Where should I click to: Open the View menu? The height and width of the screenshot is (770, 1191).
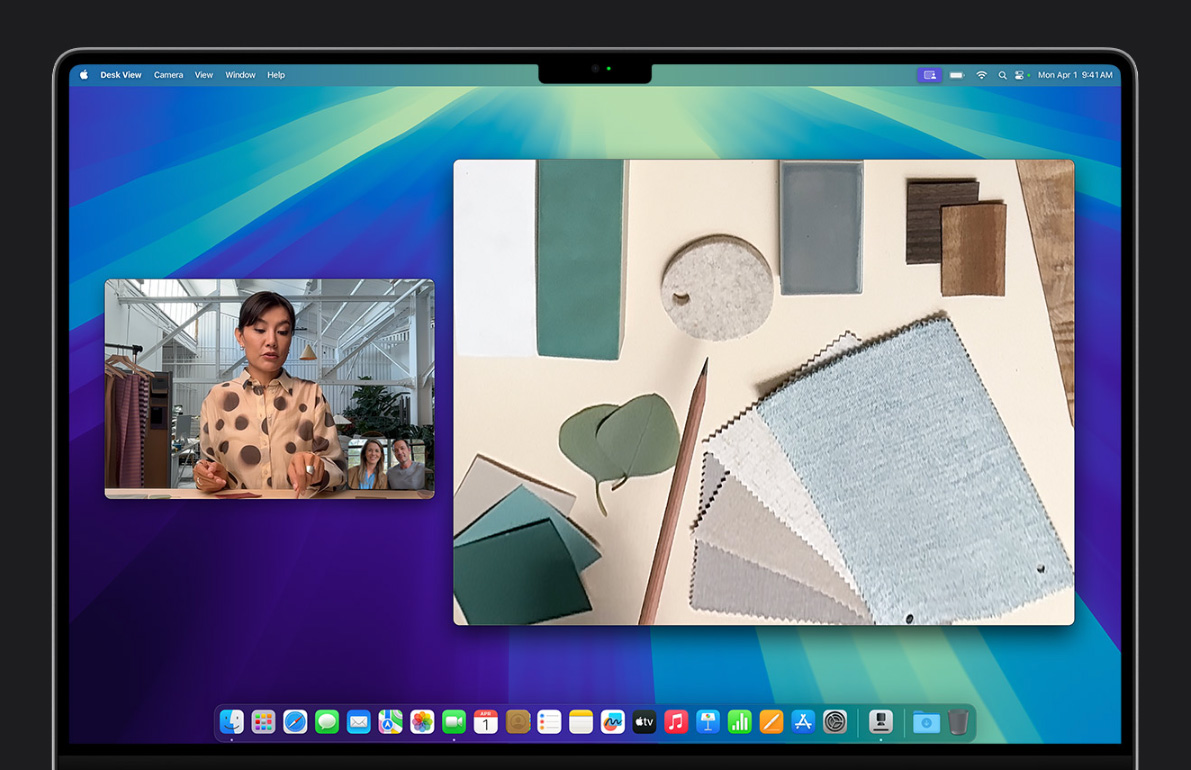click(x=204, y=74)
